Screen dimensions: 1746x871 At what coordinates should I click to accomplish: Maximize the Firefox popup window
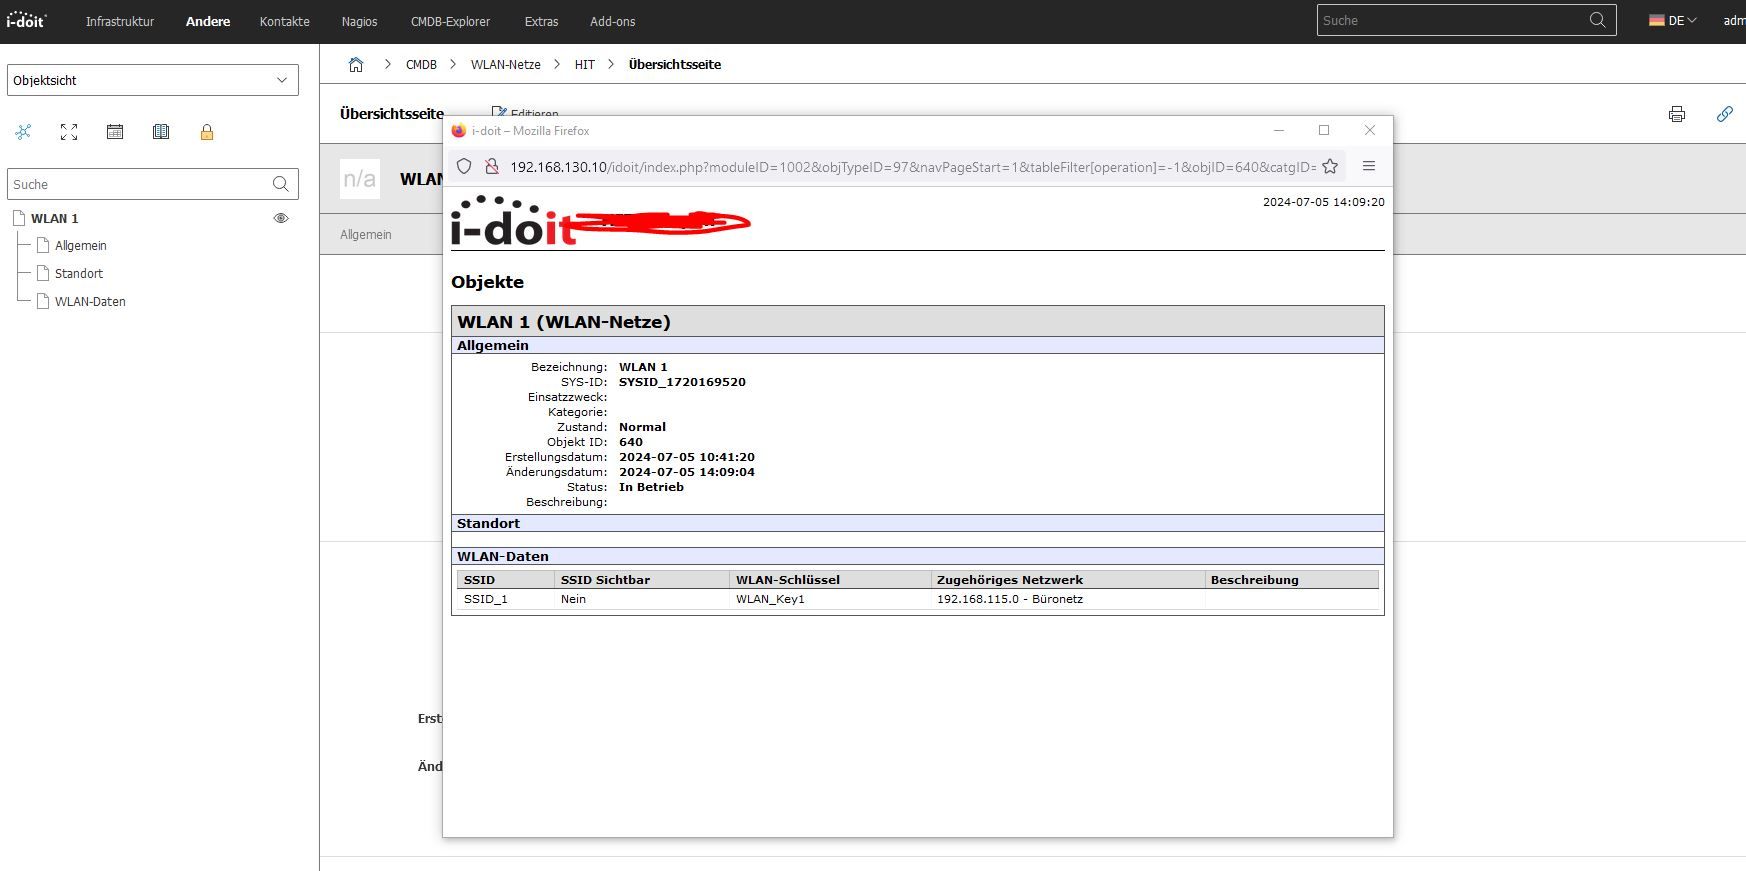point(1324,130)
